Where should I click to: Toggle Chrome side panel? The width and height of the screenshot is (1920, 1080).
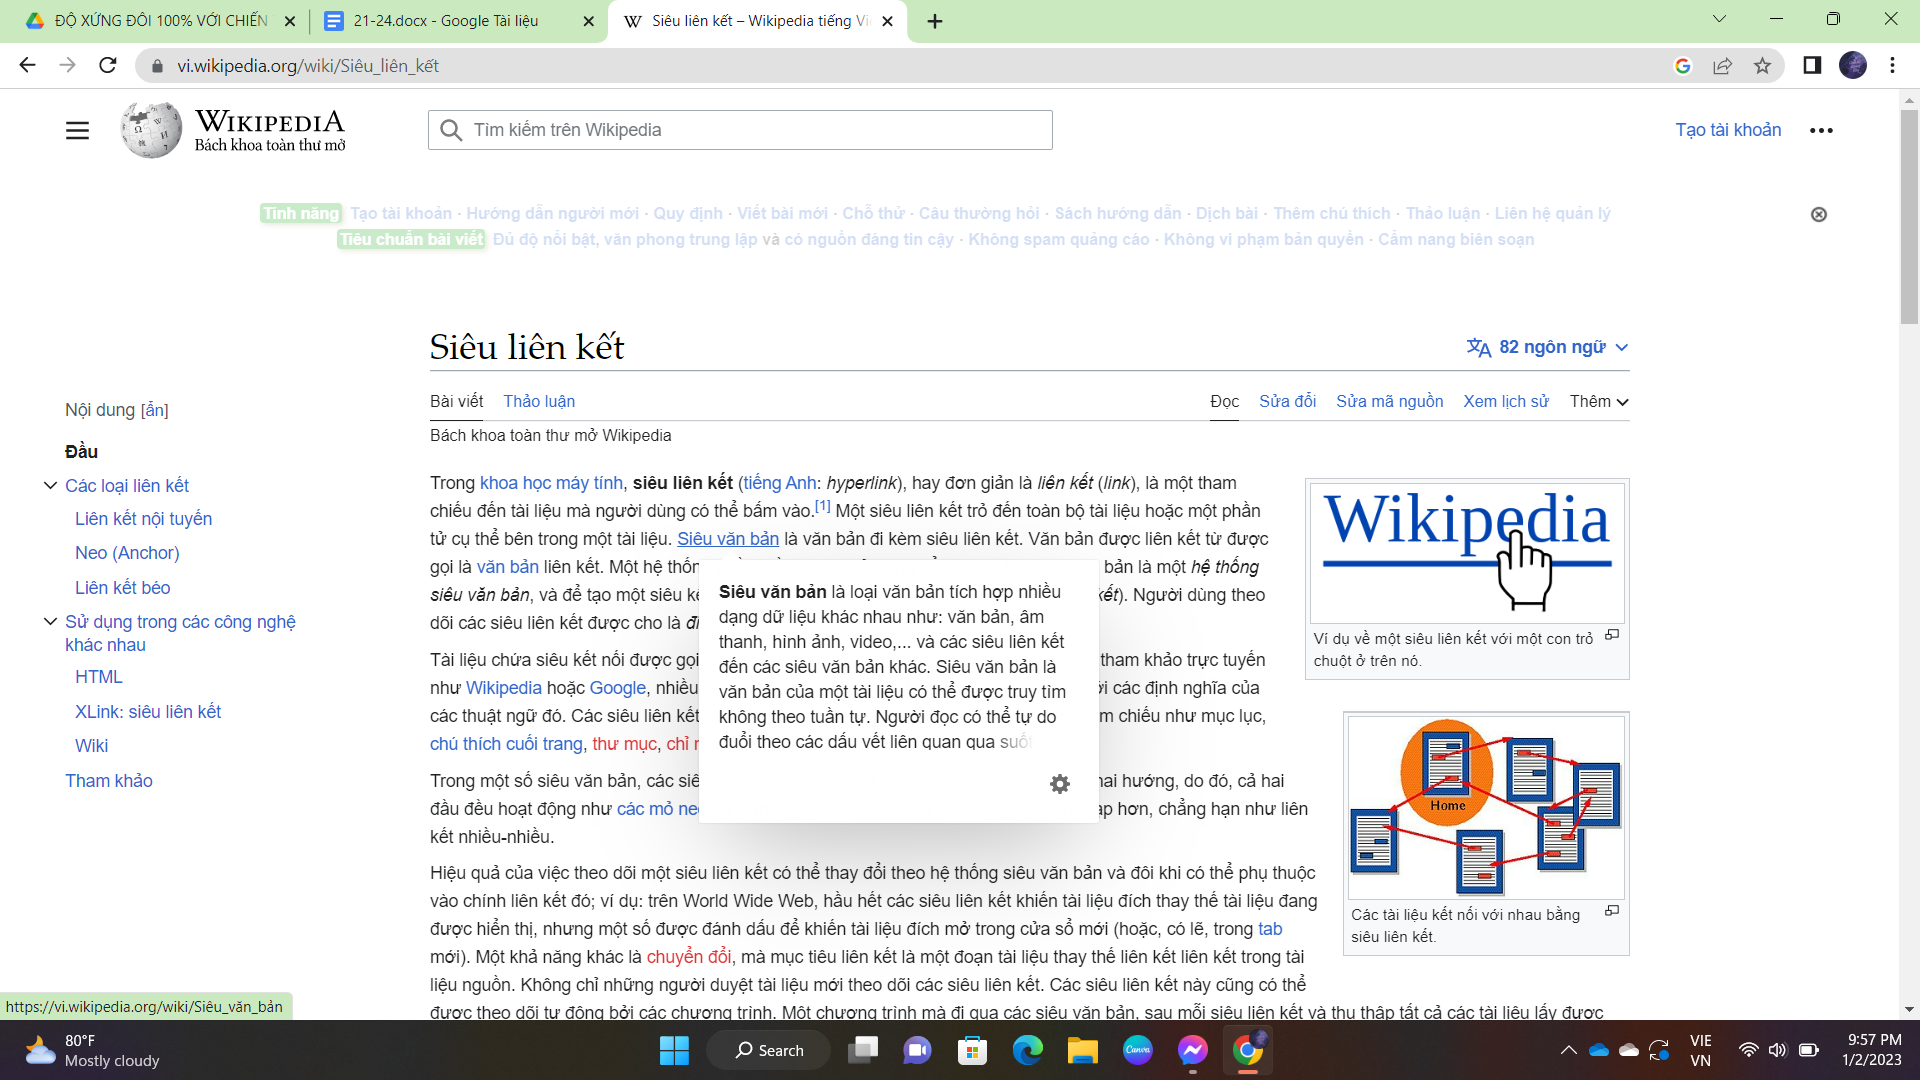tap(1811, 66)
